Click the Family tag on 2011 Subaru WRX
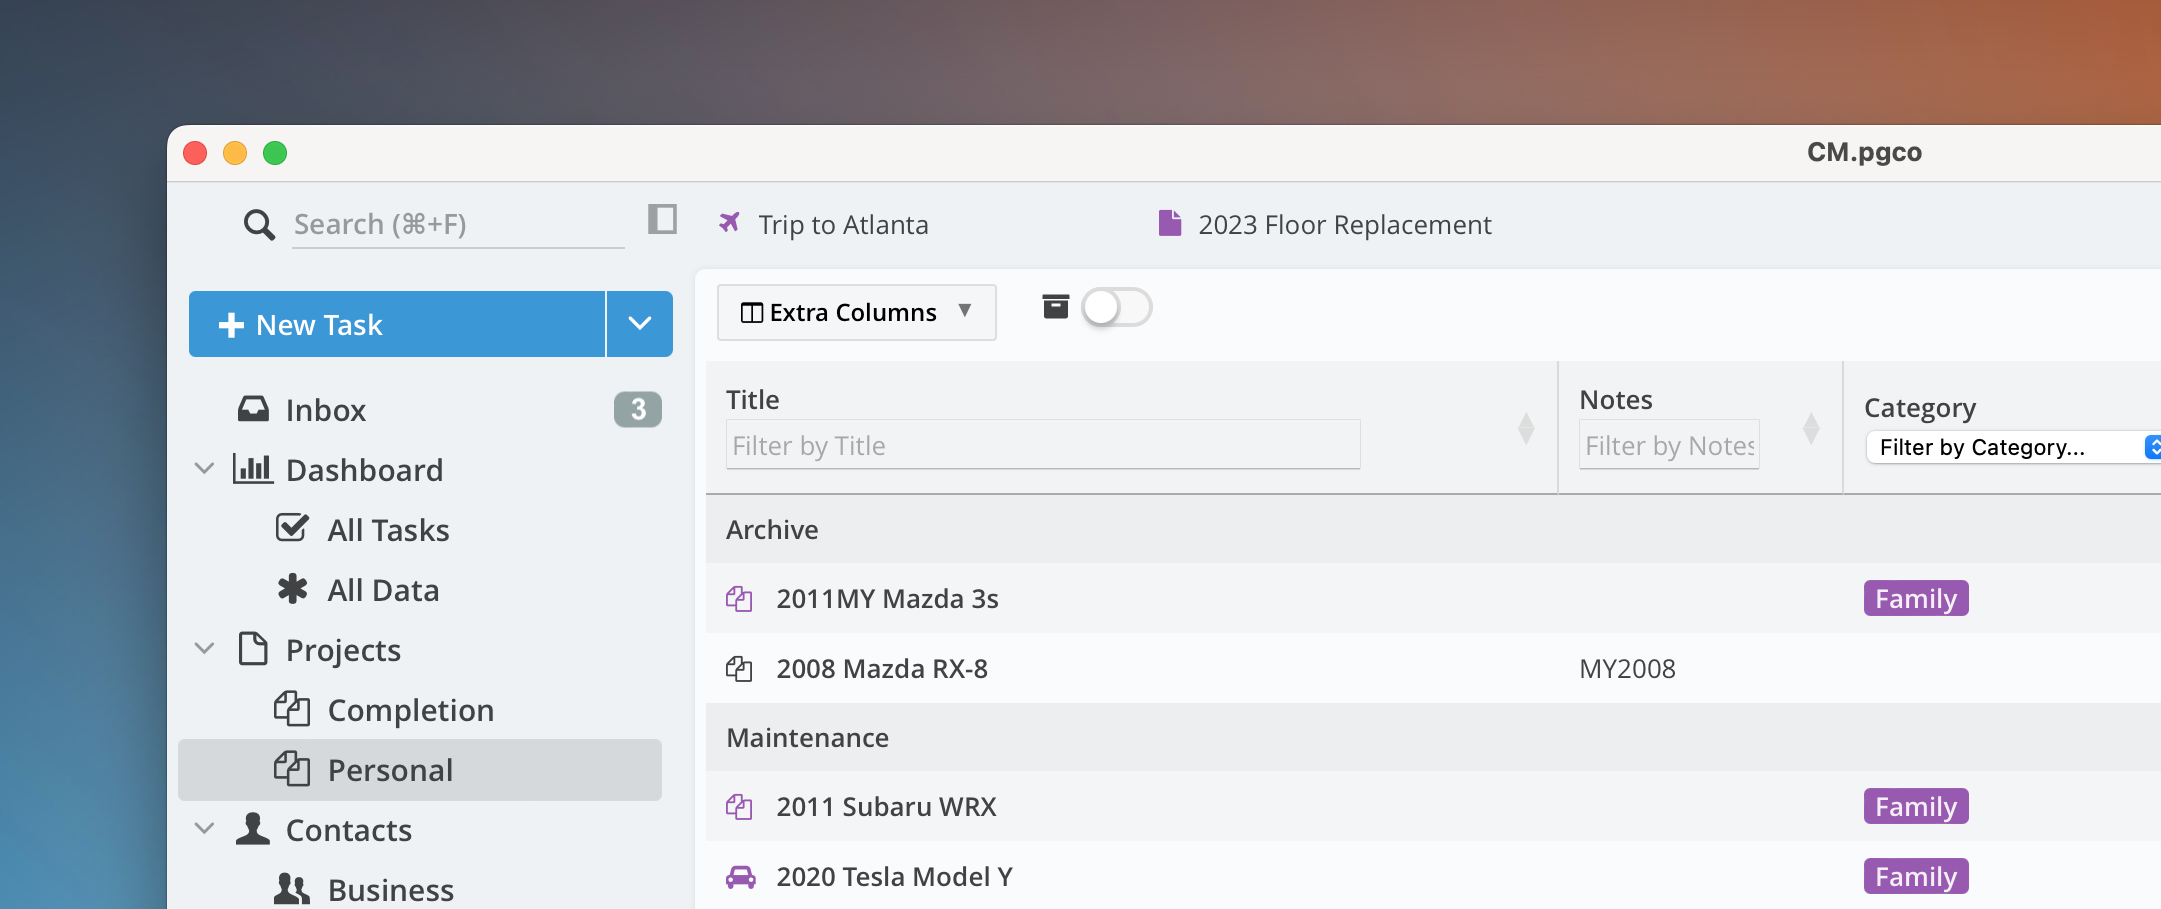The image size is (2161, 909). tap(1915, 807)
